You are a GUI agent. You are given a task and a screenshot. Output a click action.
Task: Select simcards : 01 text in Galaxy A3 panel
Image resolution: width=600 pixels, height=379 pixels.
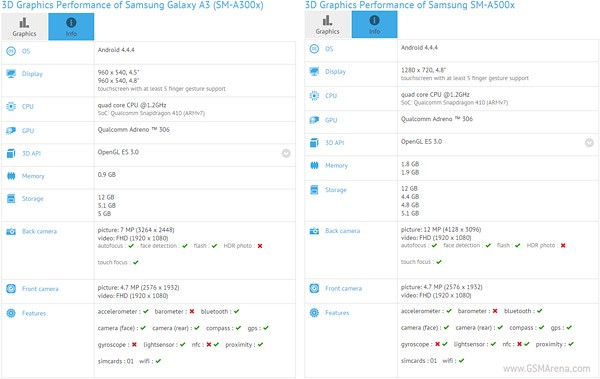116,361
